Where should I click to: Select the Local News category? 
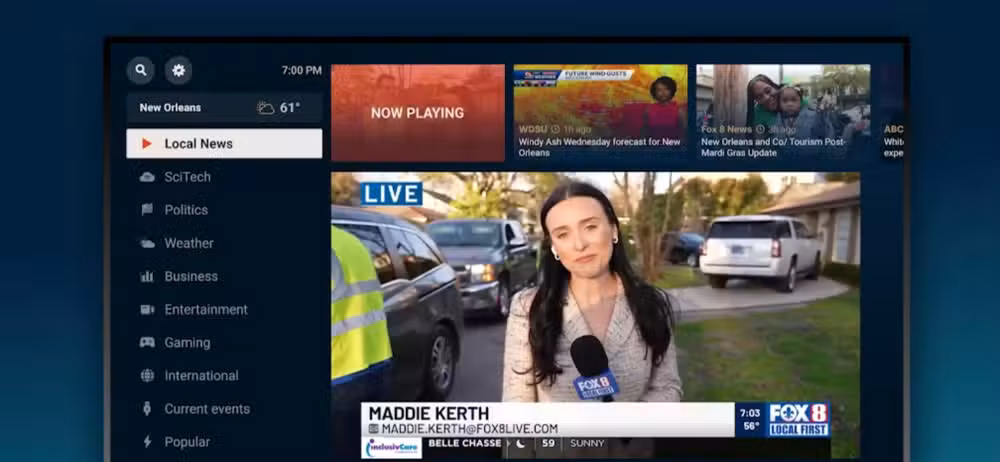click(224, 144)
